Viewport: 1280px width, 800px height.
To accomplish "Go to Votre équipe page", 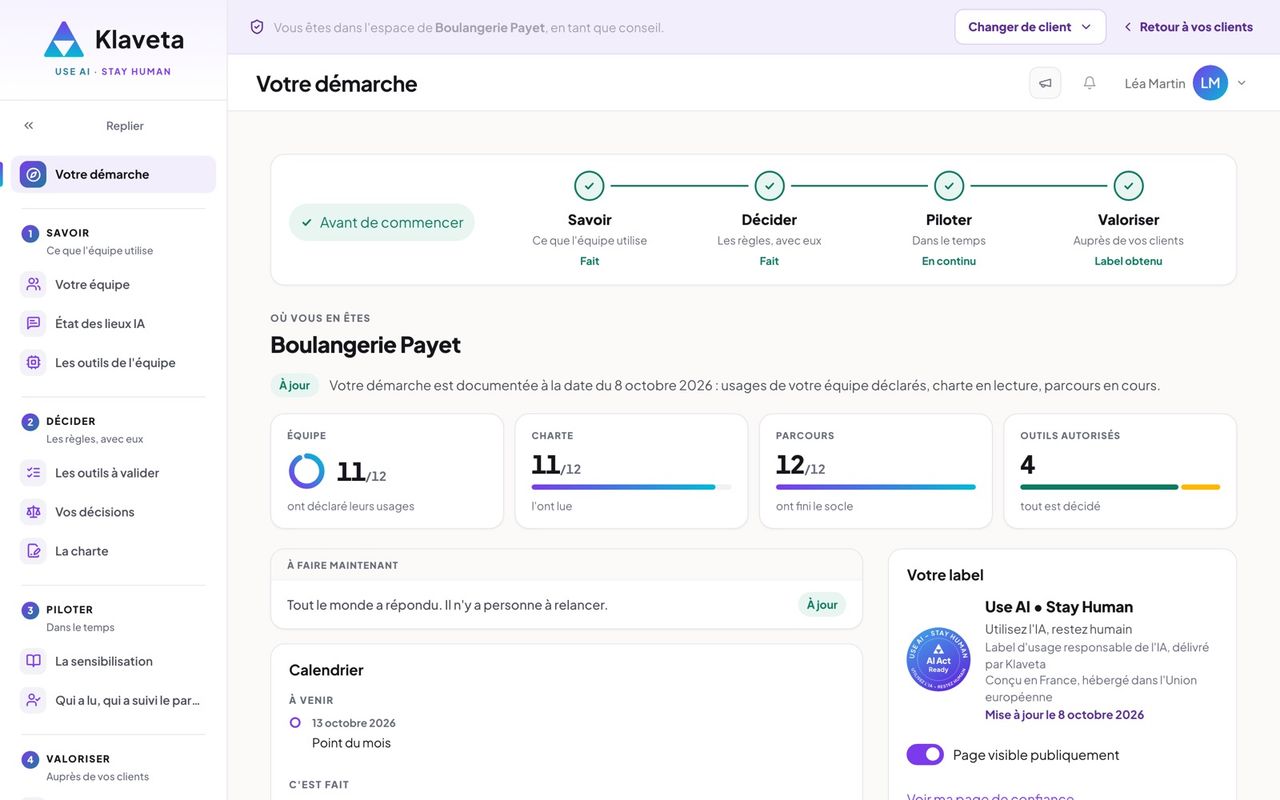I will coord(113,284).
